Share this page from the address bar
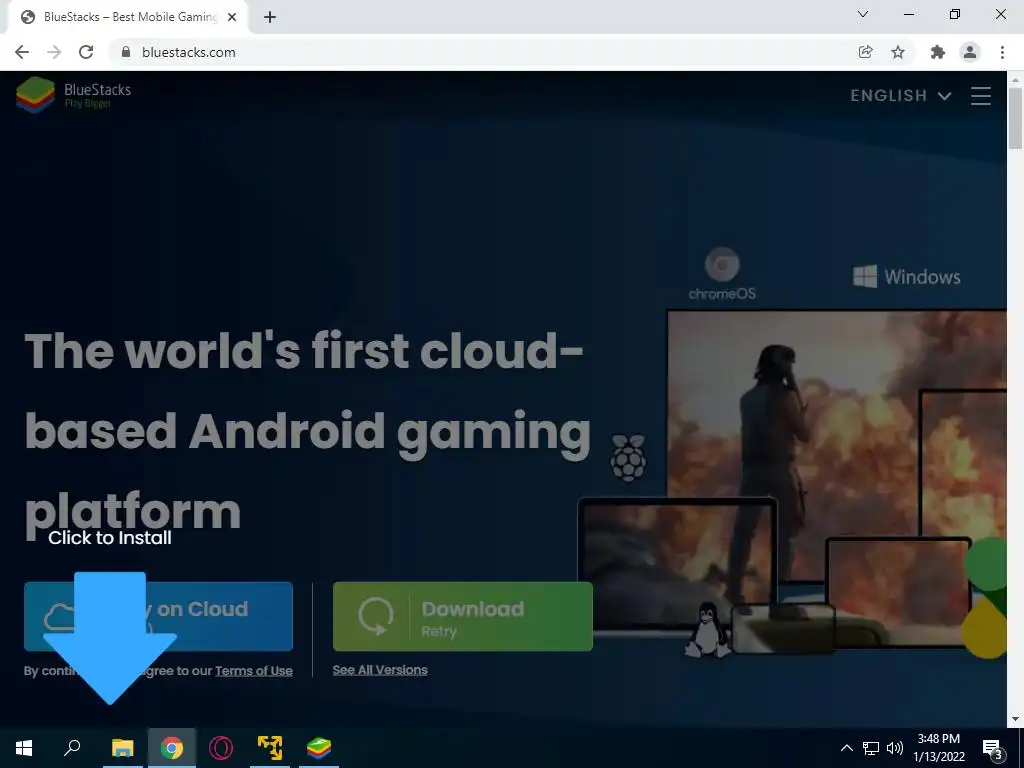 tap(865, 52)
